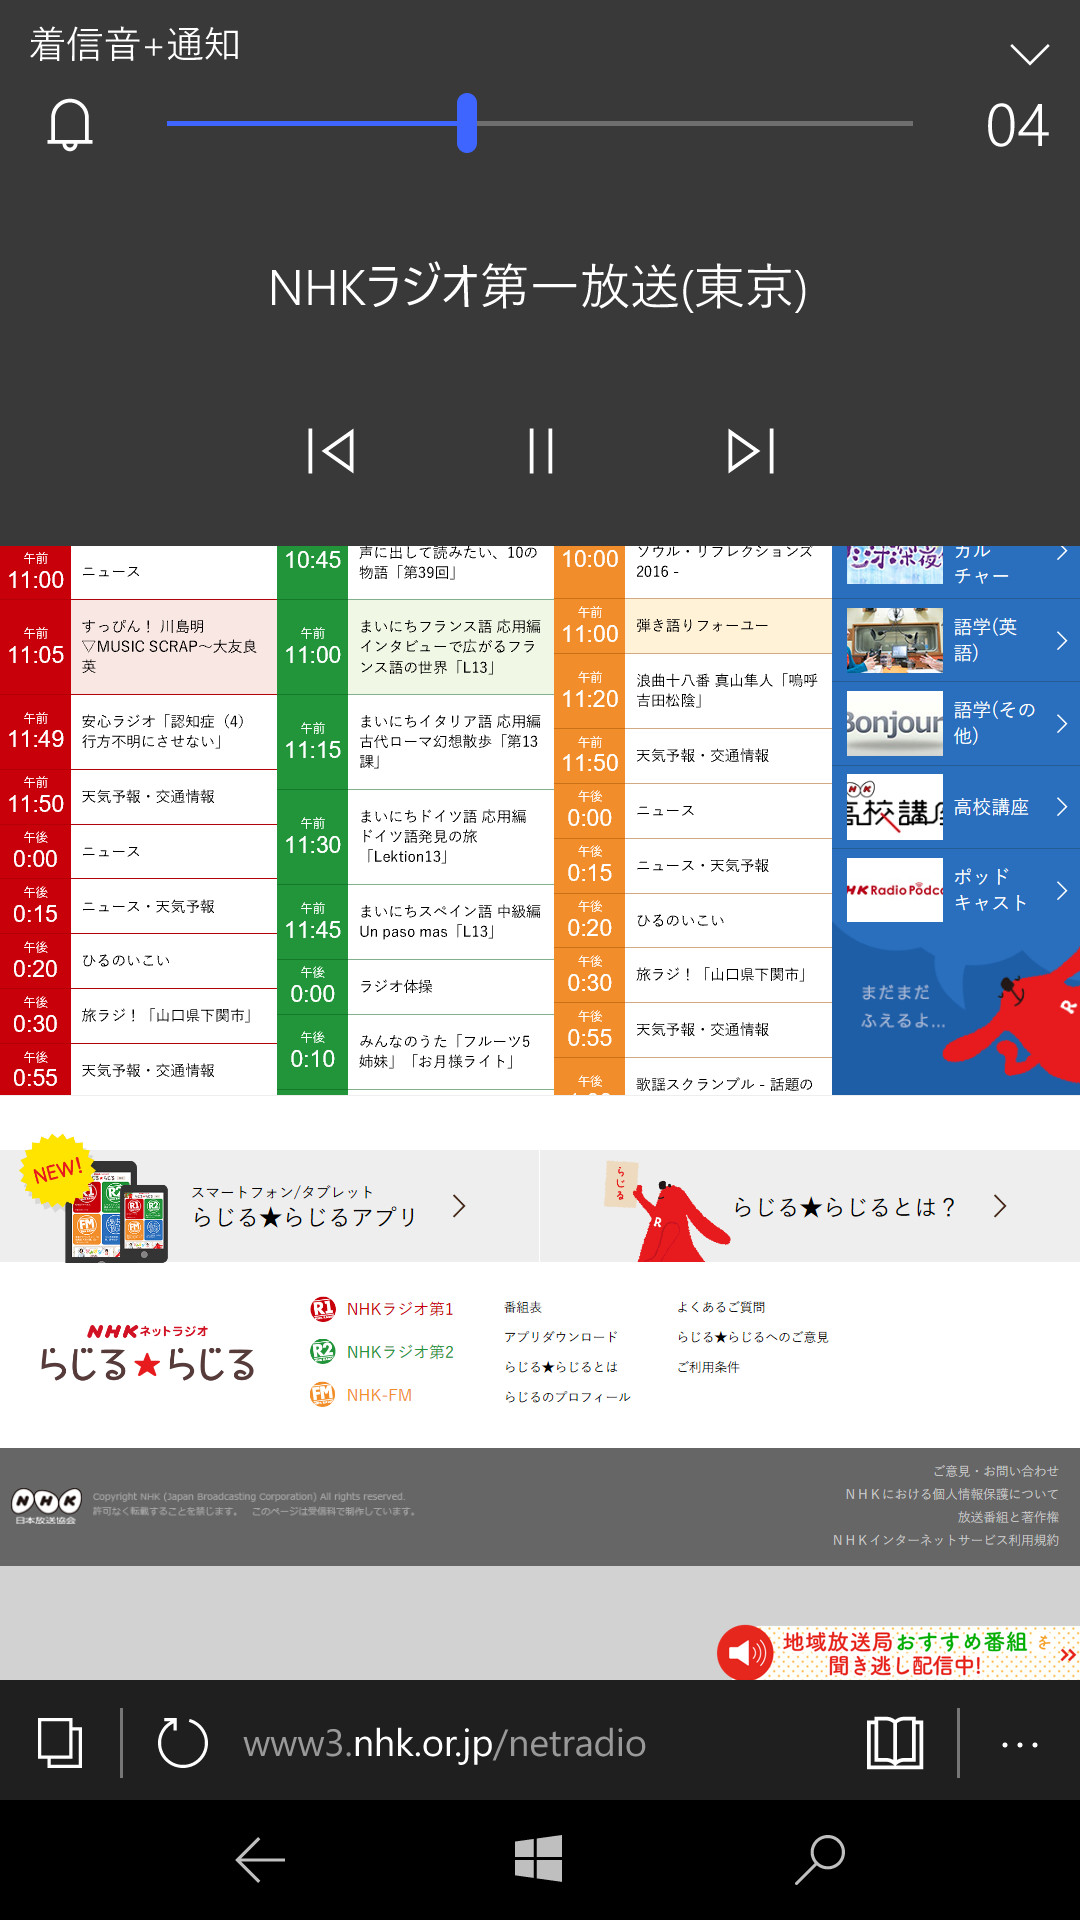Skip to previous track
The width and height of the screenshot is (1080, 1920).
(331, 451)
